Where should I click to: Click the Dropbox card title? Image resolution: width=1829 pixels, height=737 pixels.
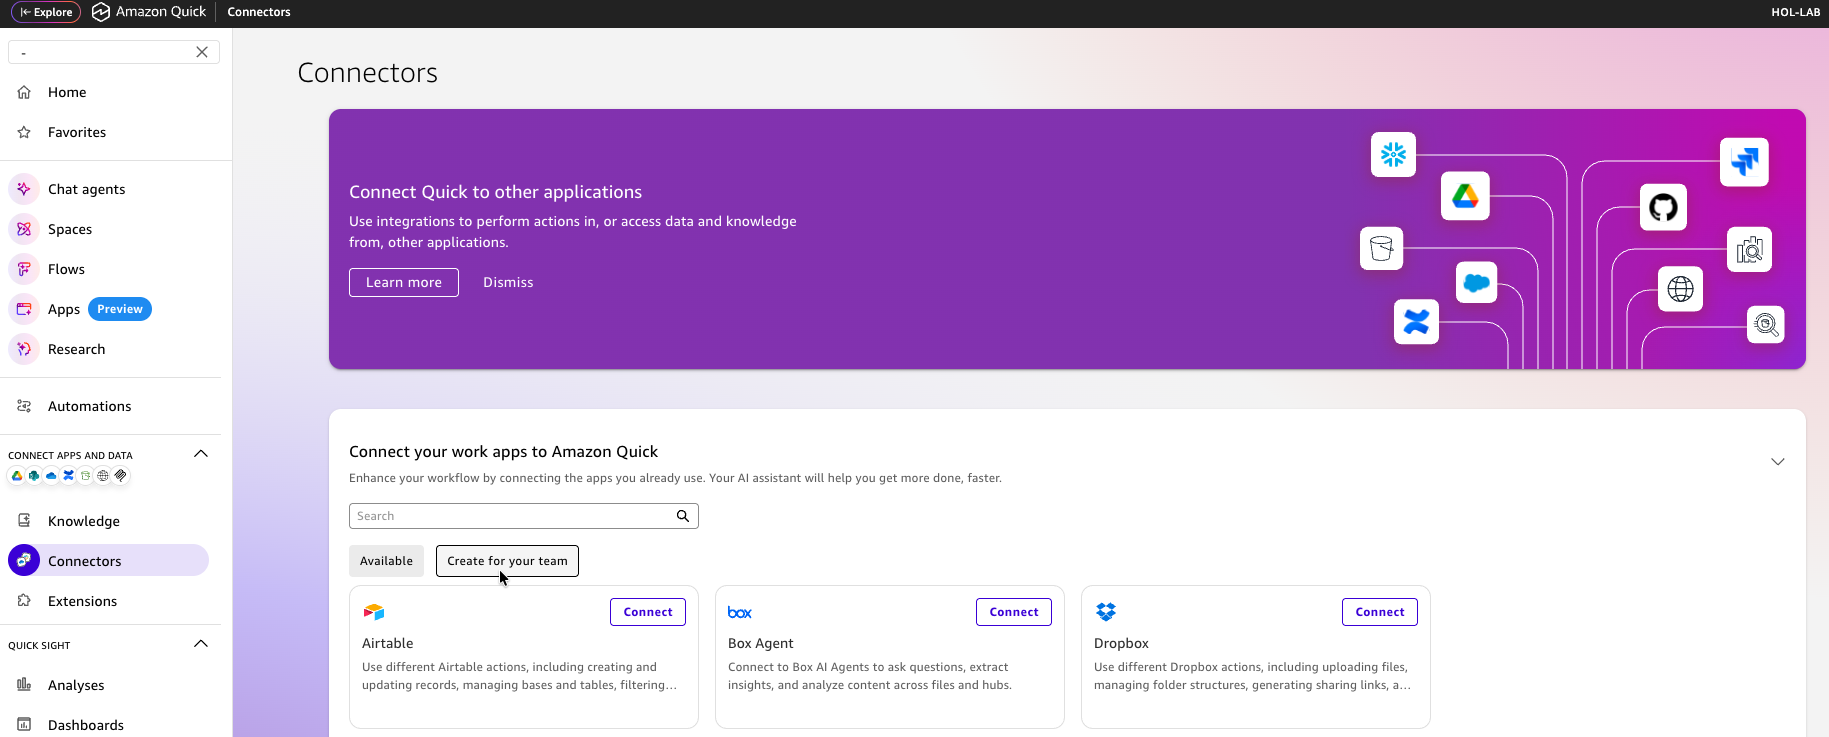click(1121, 643)
